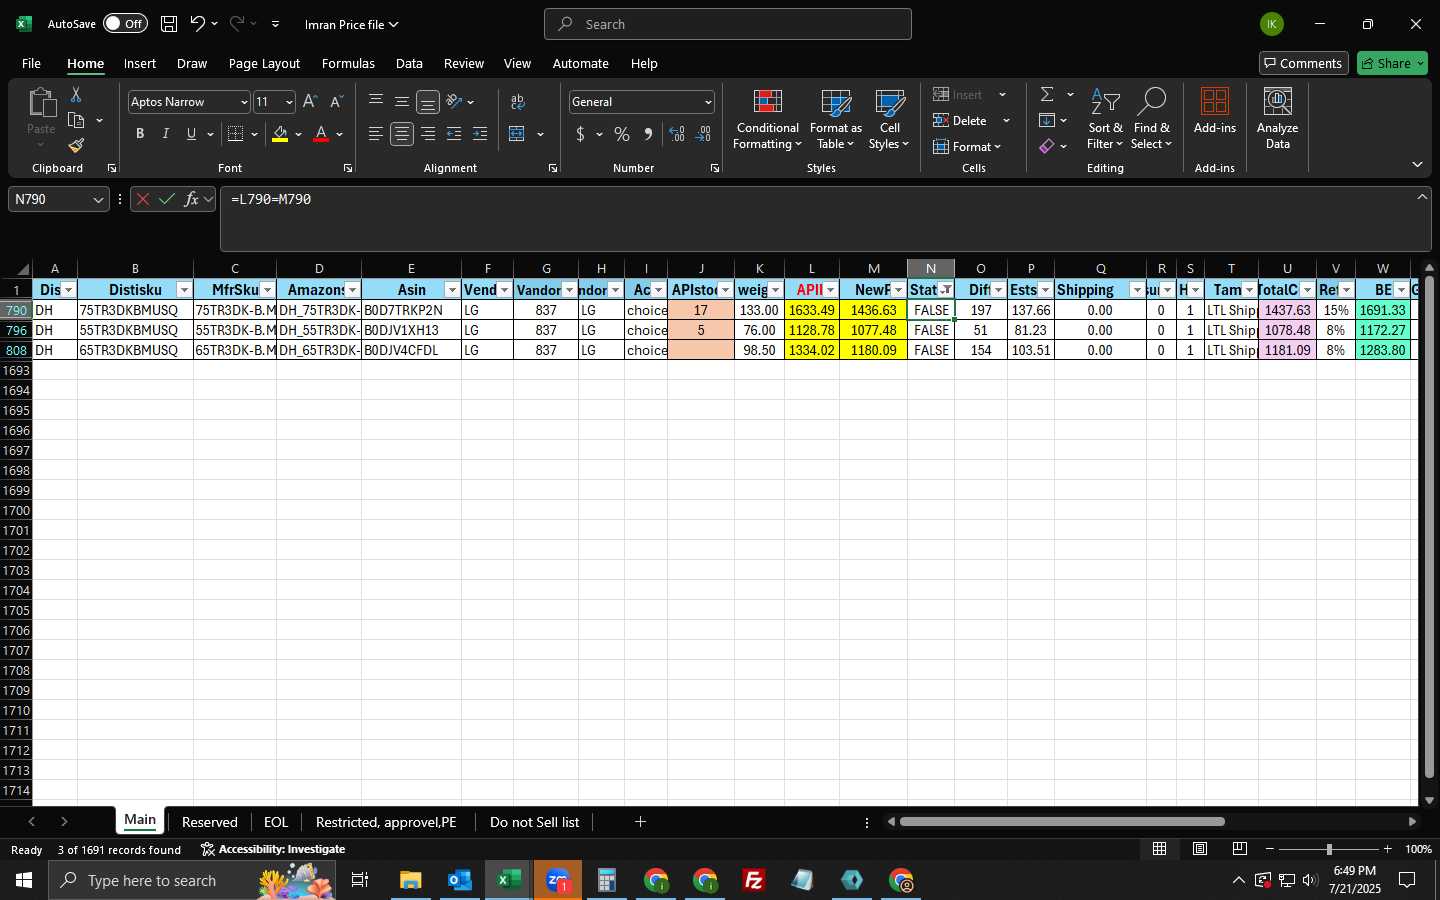The height and width of the screenshot is (900, 1440).
Task: Click the Comments button
Action: 1304,63
